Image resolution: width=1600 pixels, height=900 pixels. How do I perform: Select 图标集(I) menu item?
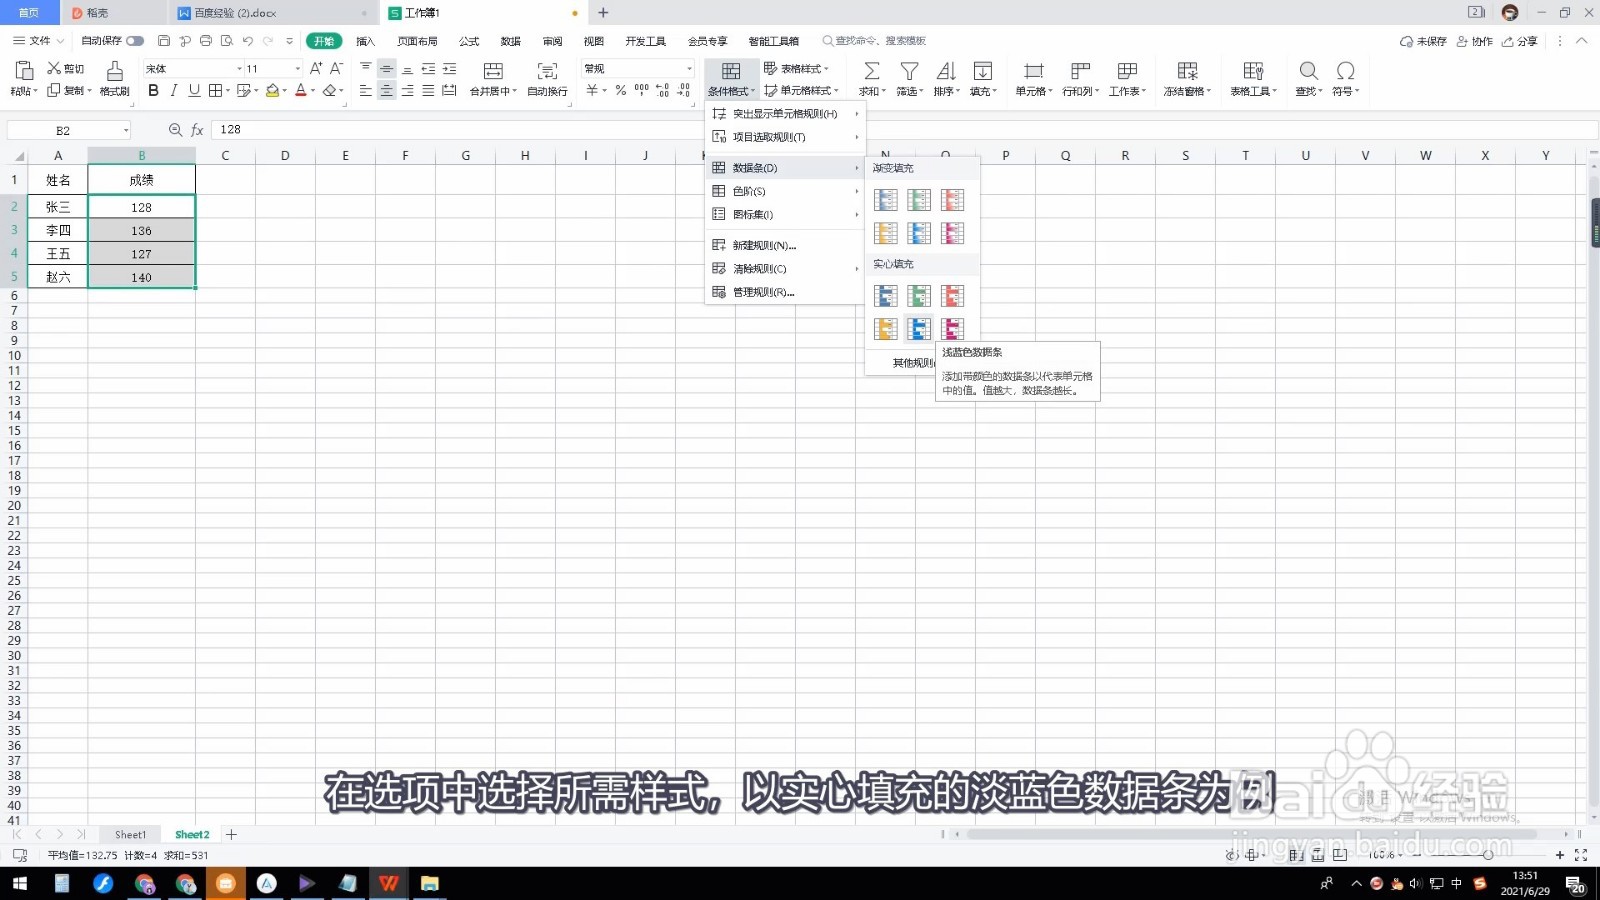[785, 214]
